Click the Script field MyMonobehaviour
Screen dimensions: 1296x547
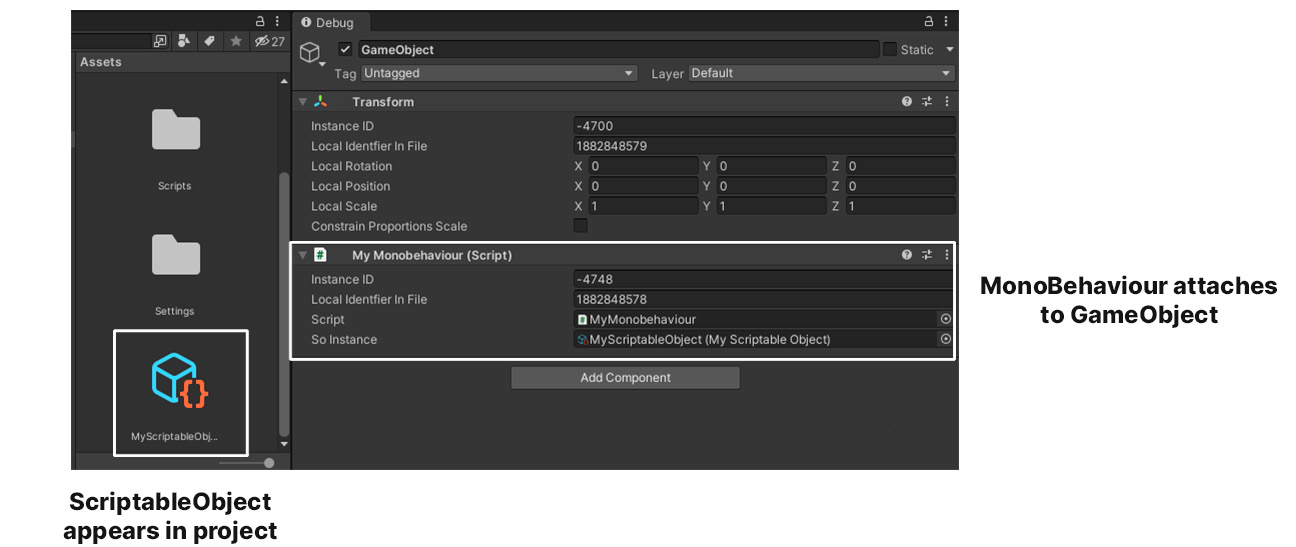pyautogui.click(x=755, y=319)
